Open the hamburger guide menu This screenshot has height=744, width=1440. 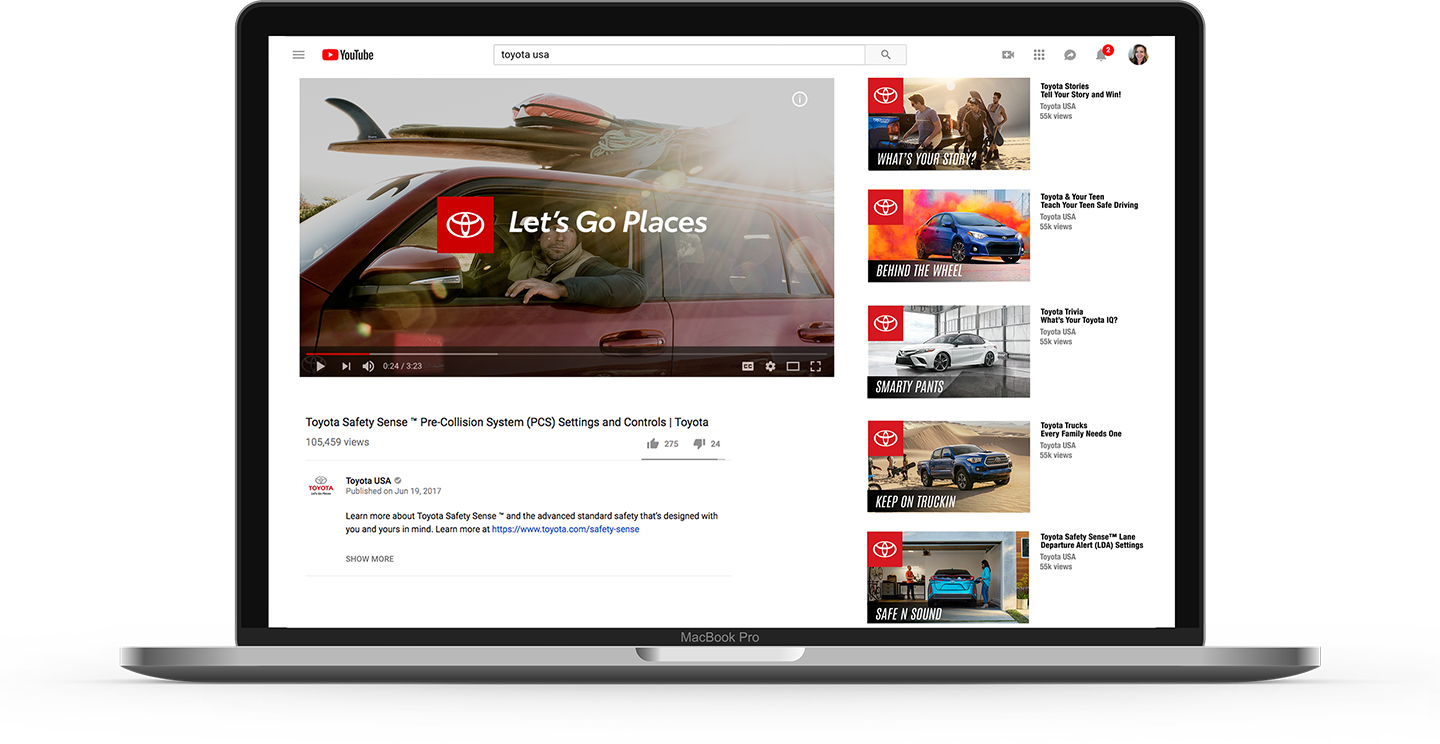pos(298,55)
